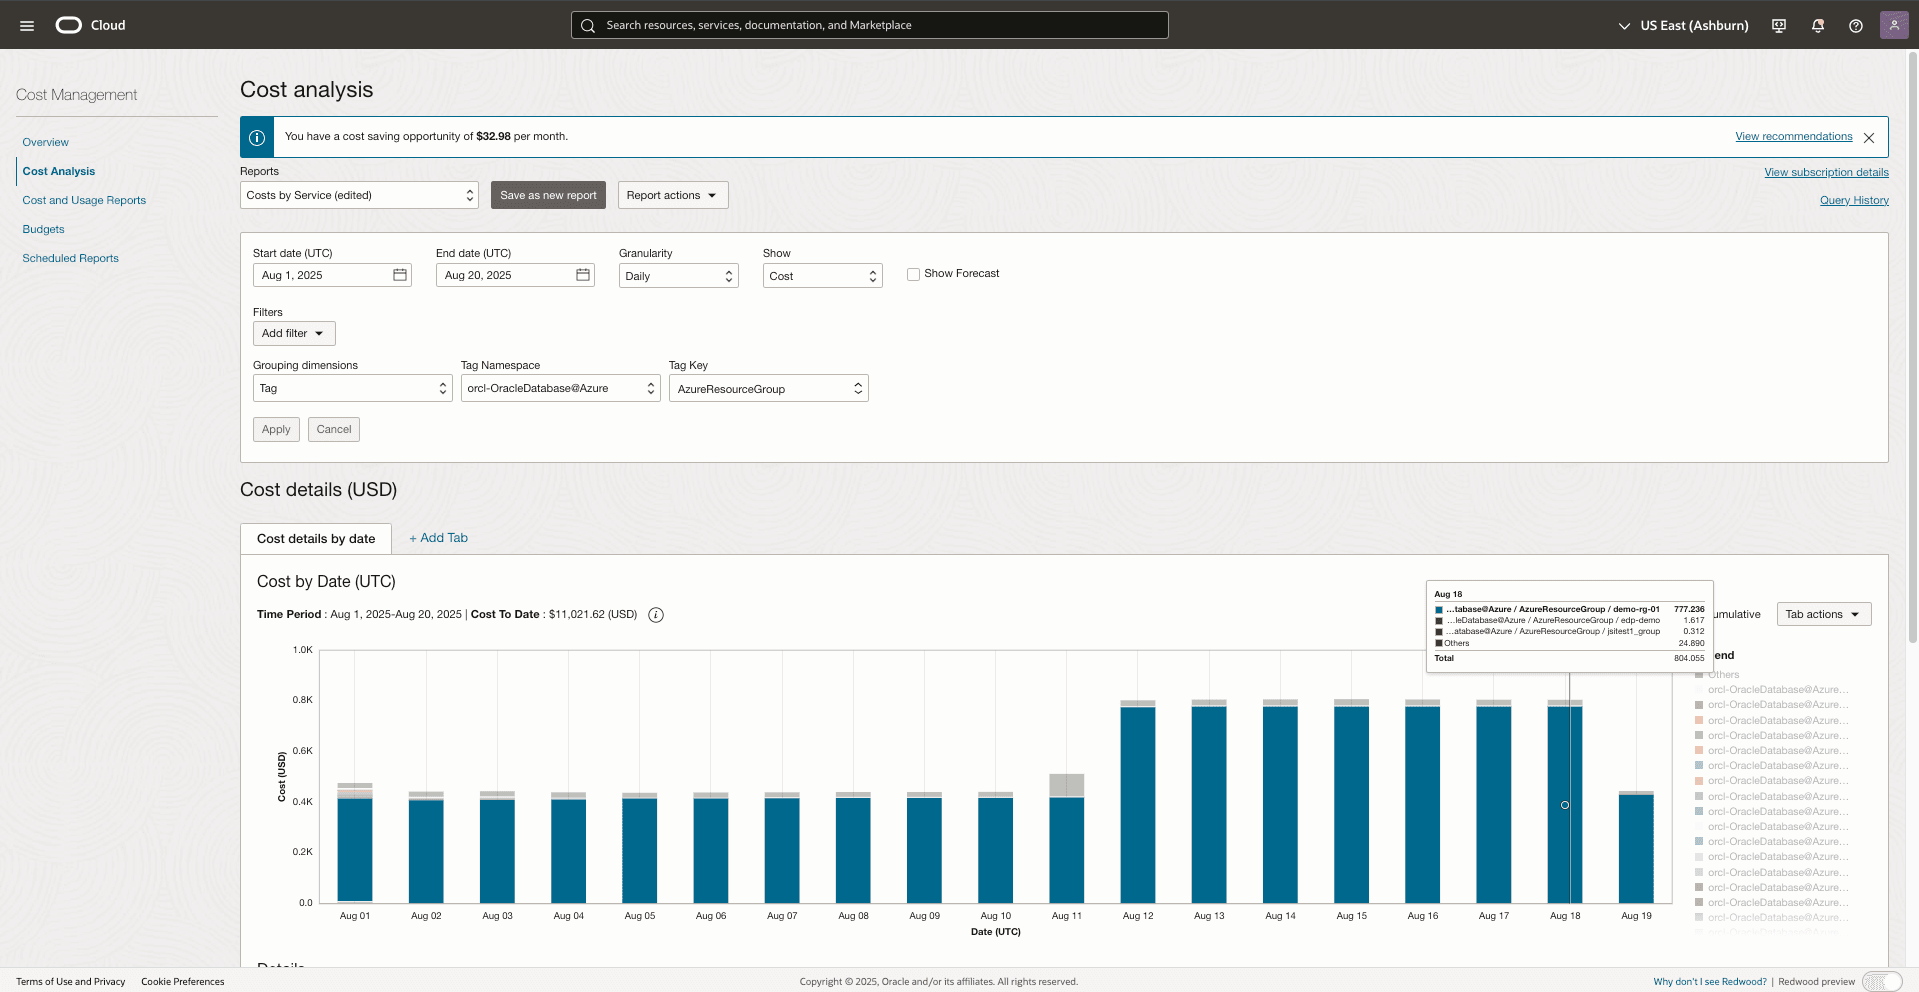Image resolution: width=1919 pixels, height=992 pixels.
Task: Click the Date (UTC) axis title
Action: [x=996, y=932]
